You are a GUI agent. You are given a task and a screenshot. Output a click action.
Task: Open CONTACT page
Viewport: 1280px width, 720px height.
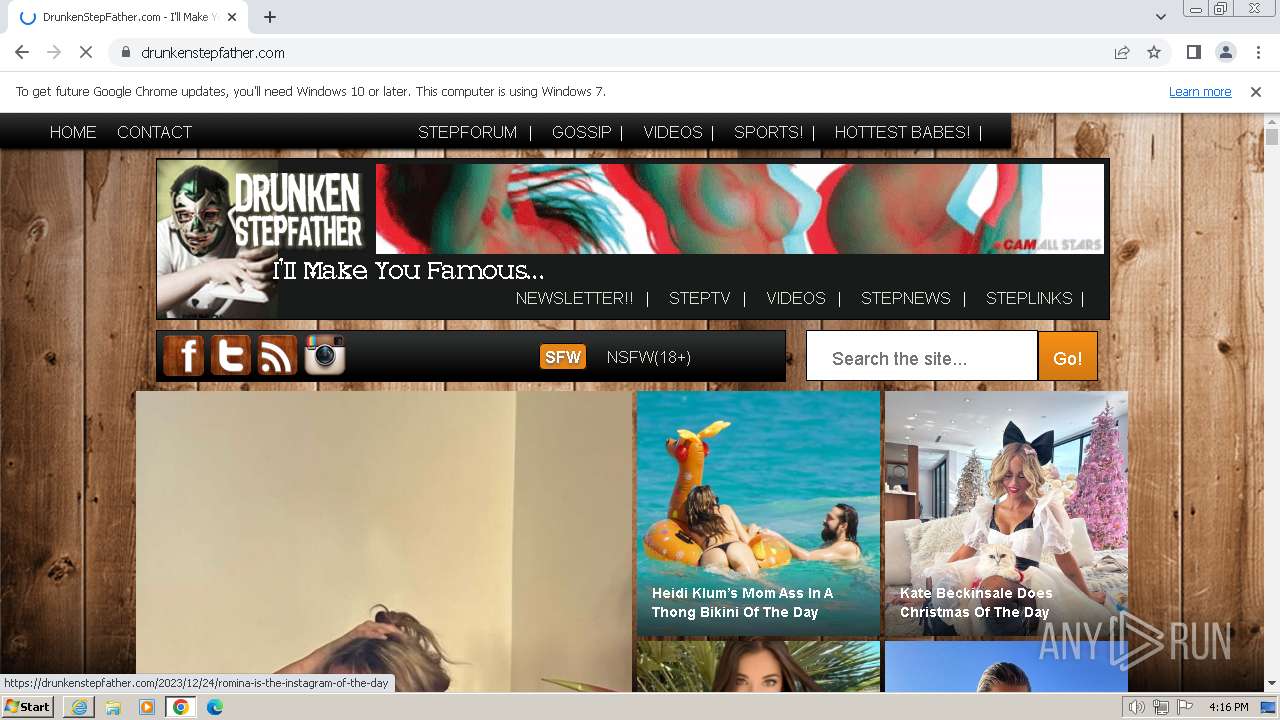(x=154, y=132)
